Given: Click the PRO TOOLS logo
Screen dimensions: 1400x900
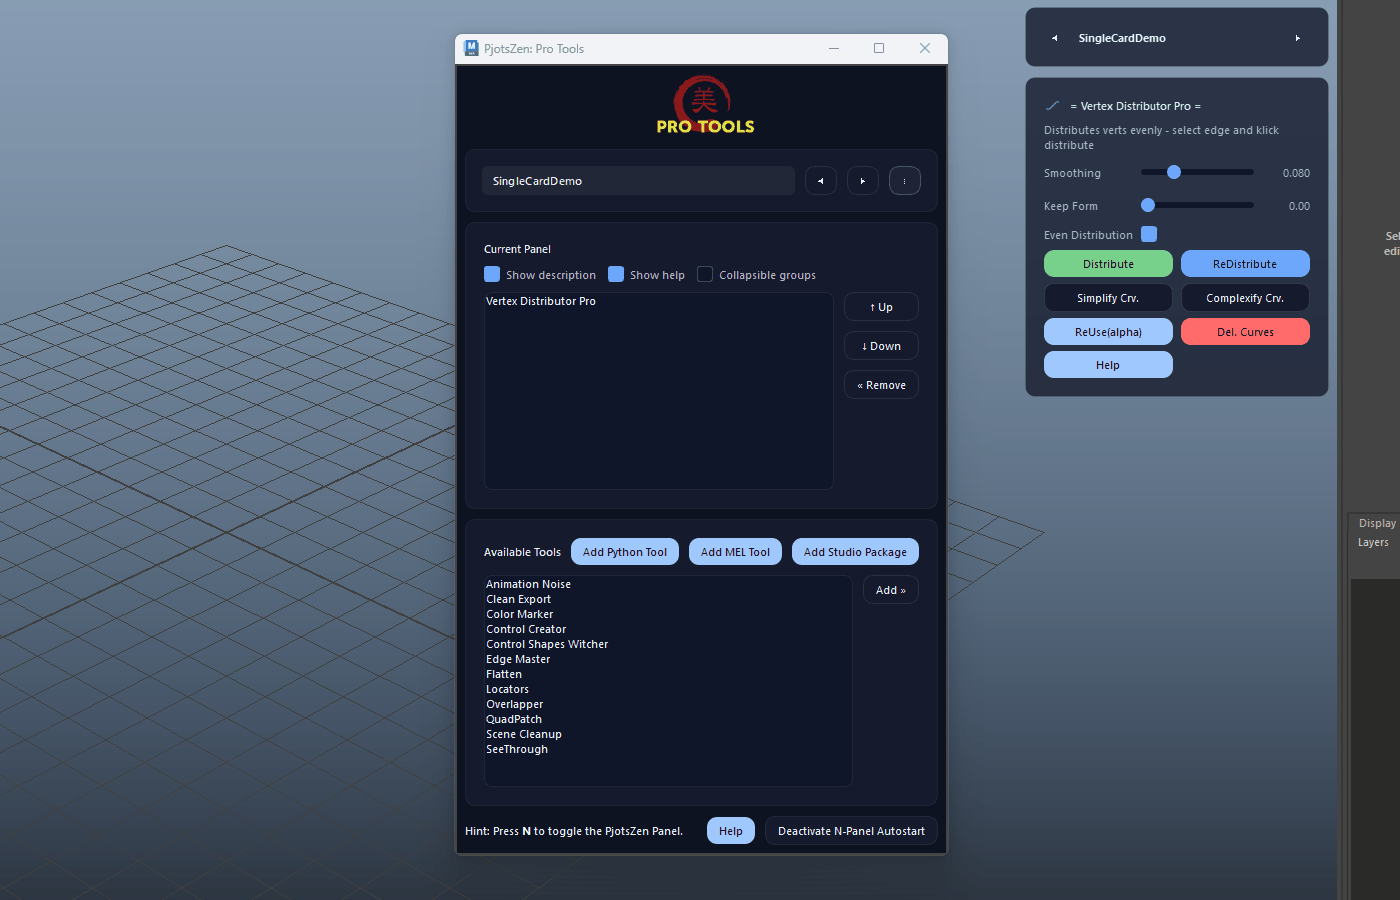Looking at the screenshot, I should (704, 105).
